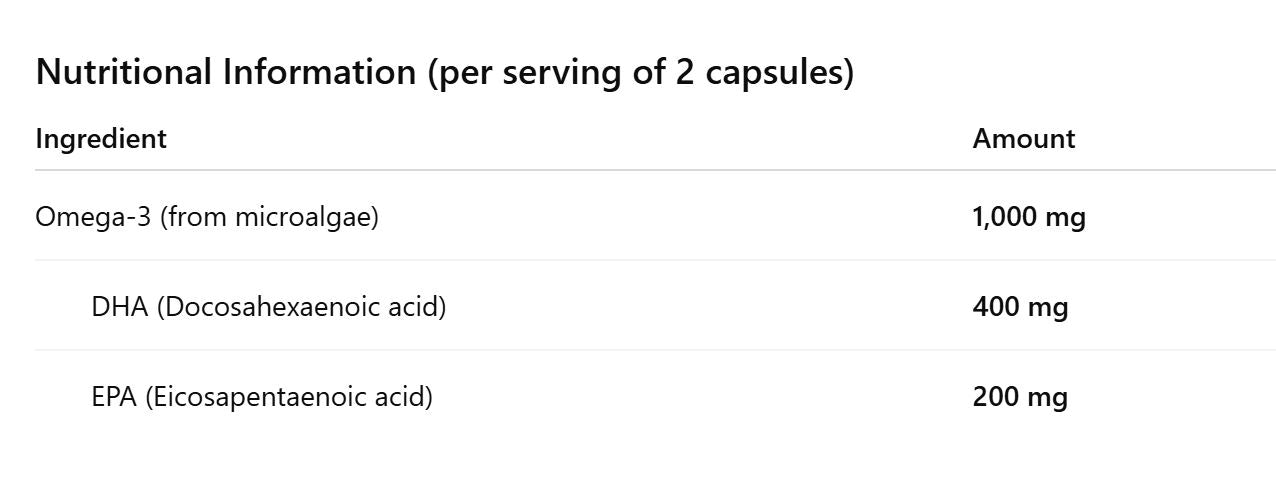The image size is (1276, 495).
Task: Click the 200 mg amount value
Action: tap(1020, 397)
